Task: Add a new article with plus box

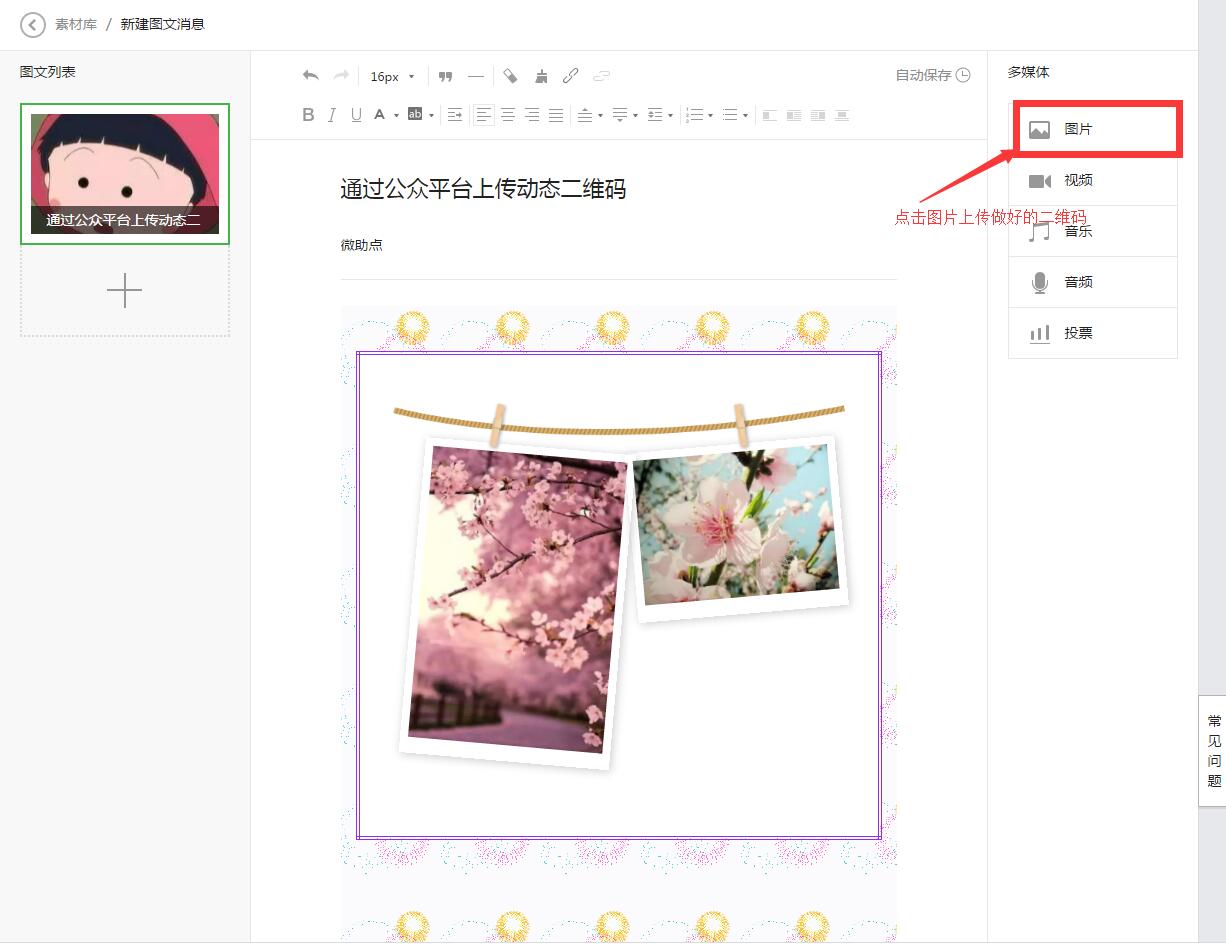Action: (125, 291)
